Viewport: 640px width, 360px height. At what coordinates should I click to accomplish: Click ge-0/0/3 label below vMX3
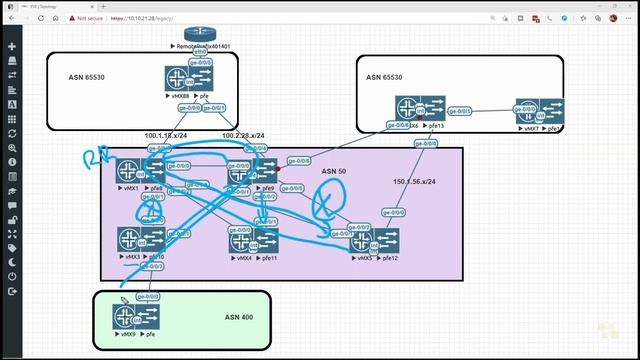tap(152, 266)
